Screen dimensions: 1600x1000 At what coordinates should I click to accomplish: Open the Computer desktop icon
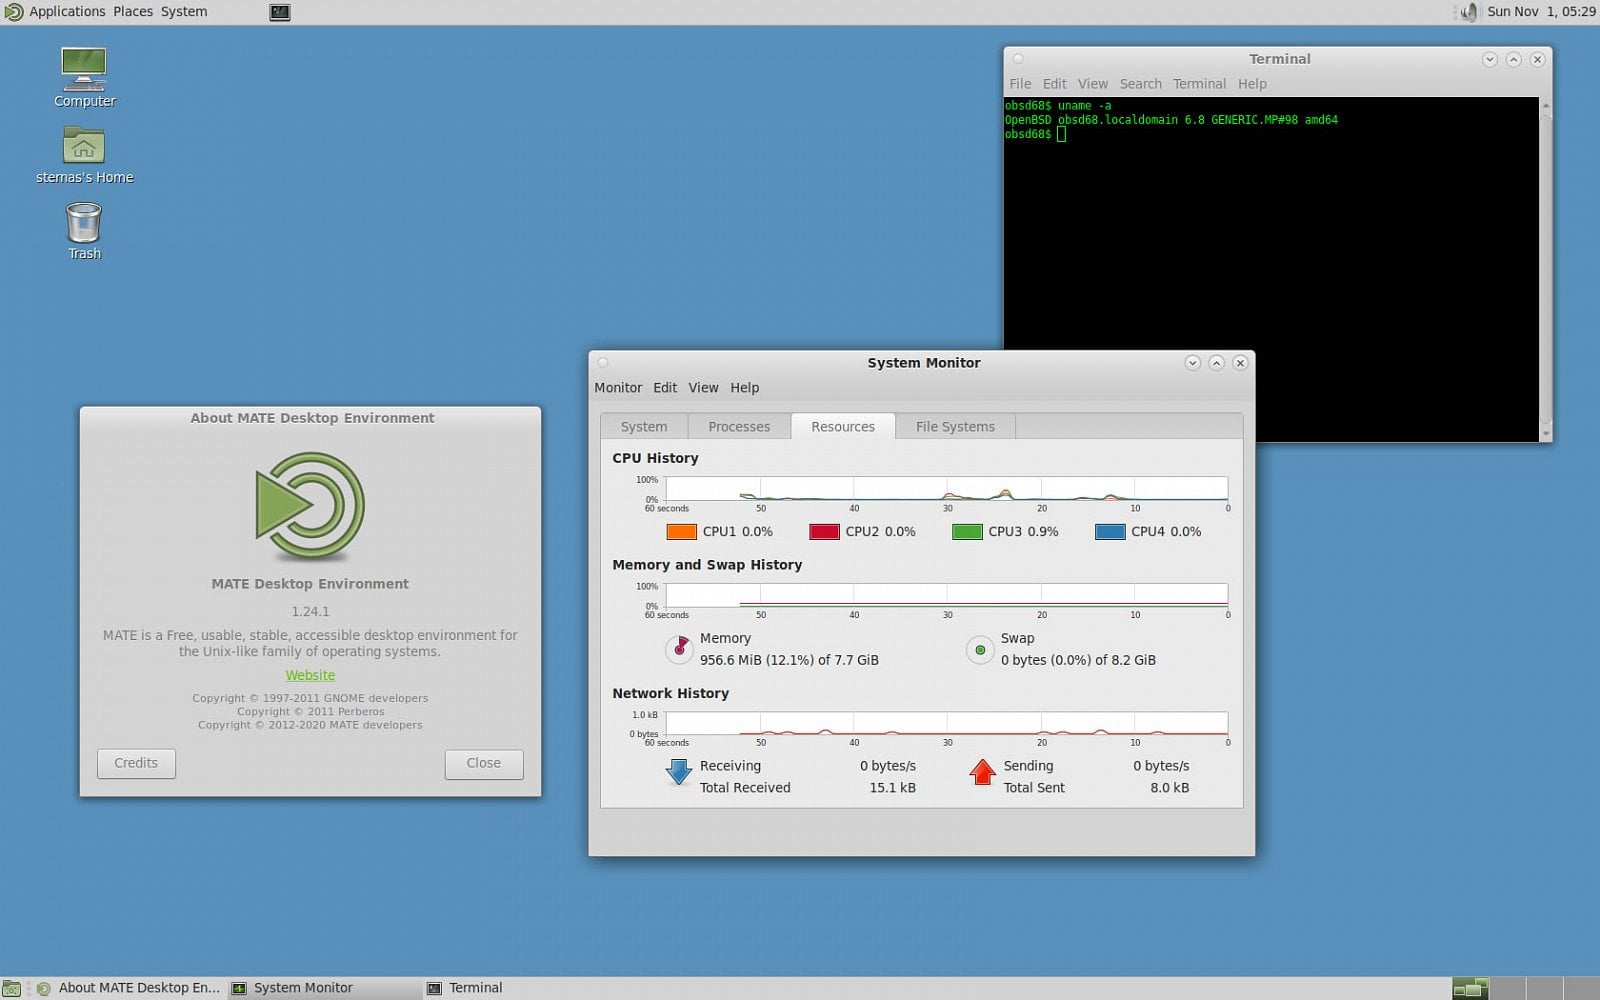click(84, 70)
